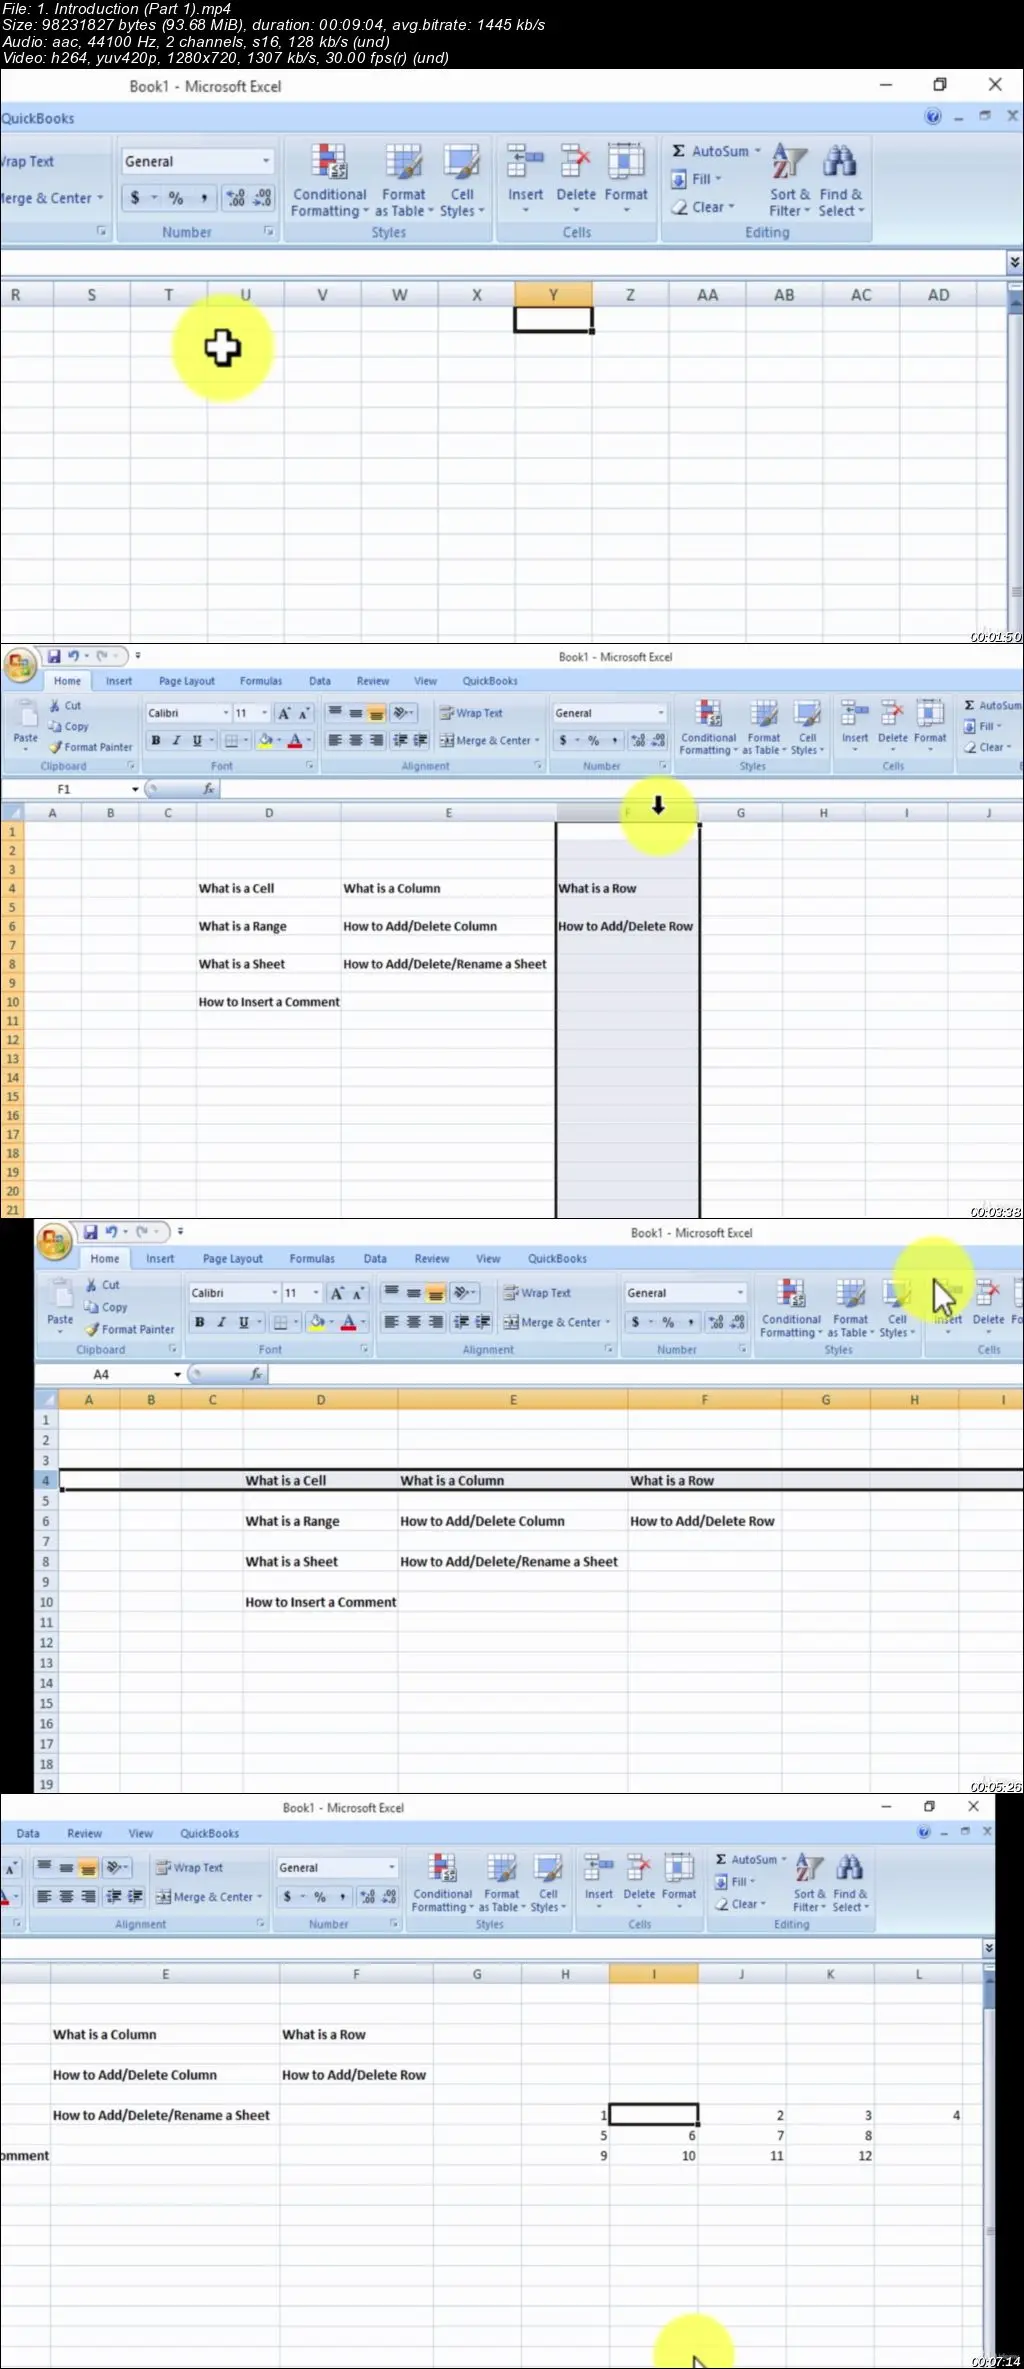Open the Formulas tab in the 00:03:38 frame
Image resolution: width=1024 pixels, height=2369 pixels.
tap(261, 681)
